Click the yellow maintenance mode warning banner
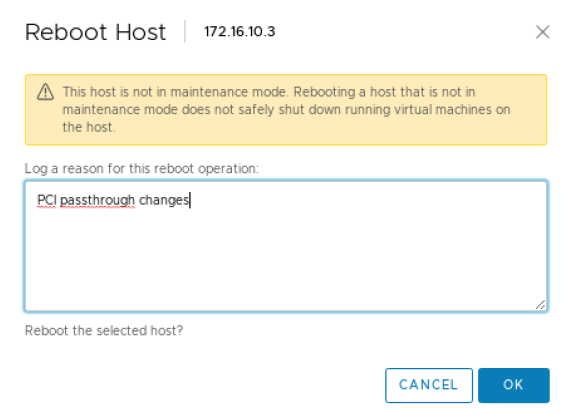This screenshot has width=569, height=420. click(286, 110)
